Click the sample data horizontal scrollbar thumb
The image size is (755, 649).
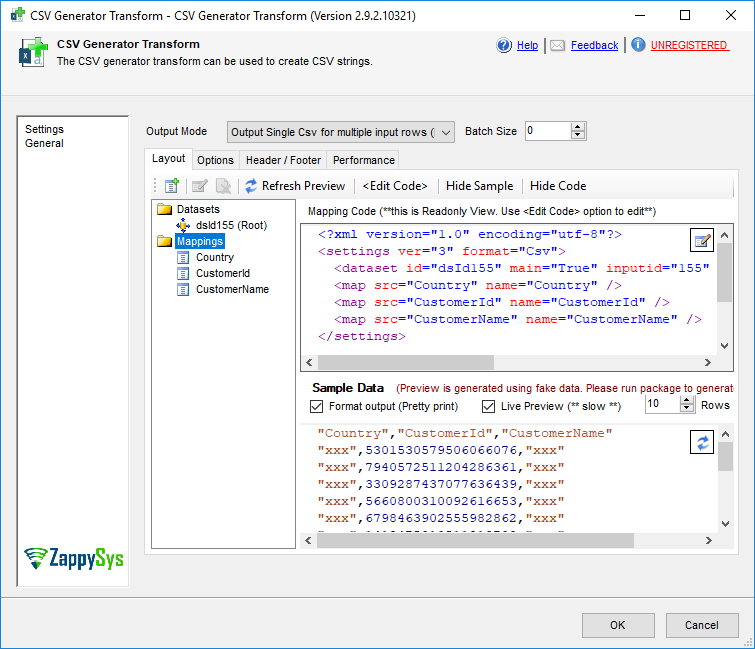point(475,540)
